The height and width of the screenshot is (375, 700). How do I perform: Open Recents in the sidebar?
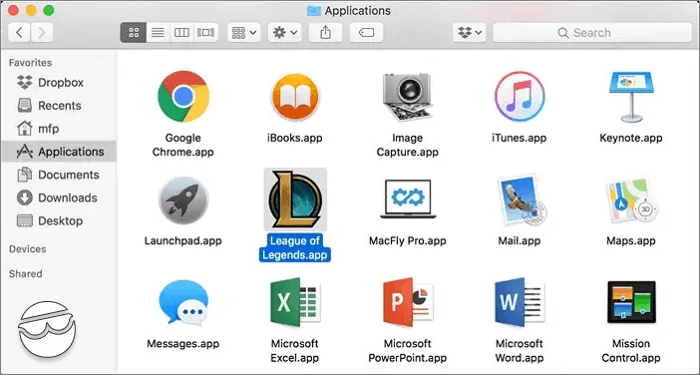tap(58, 106)
